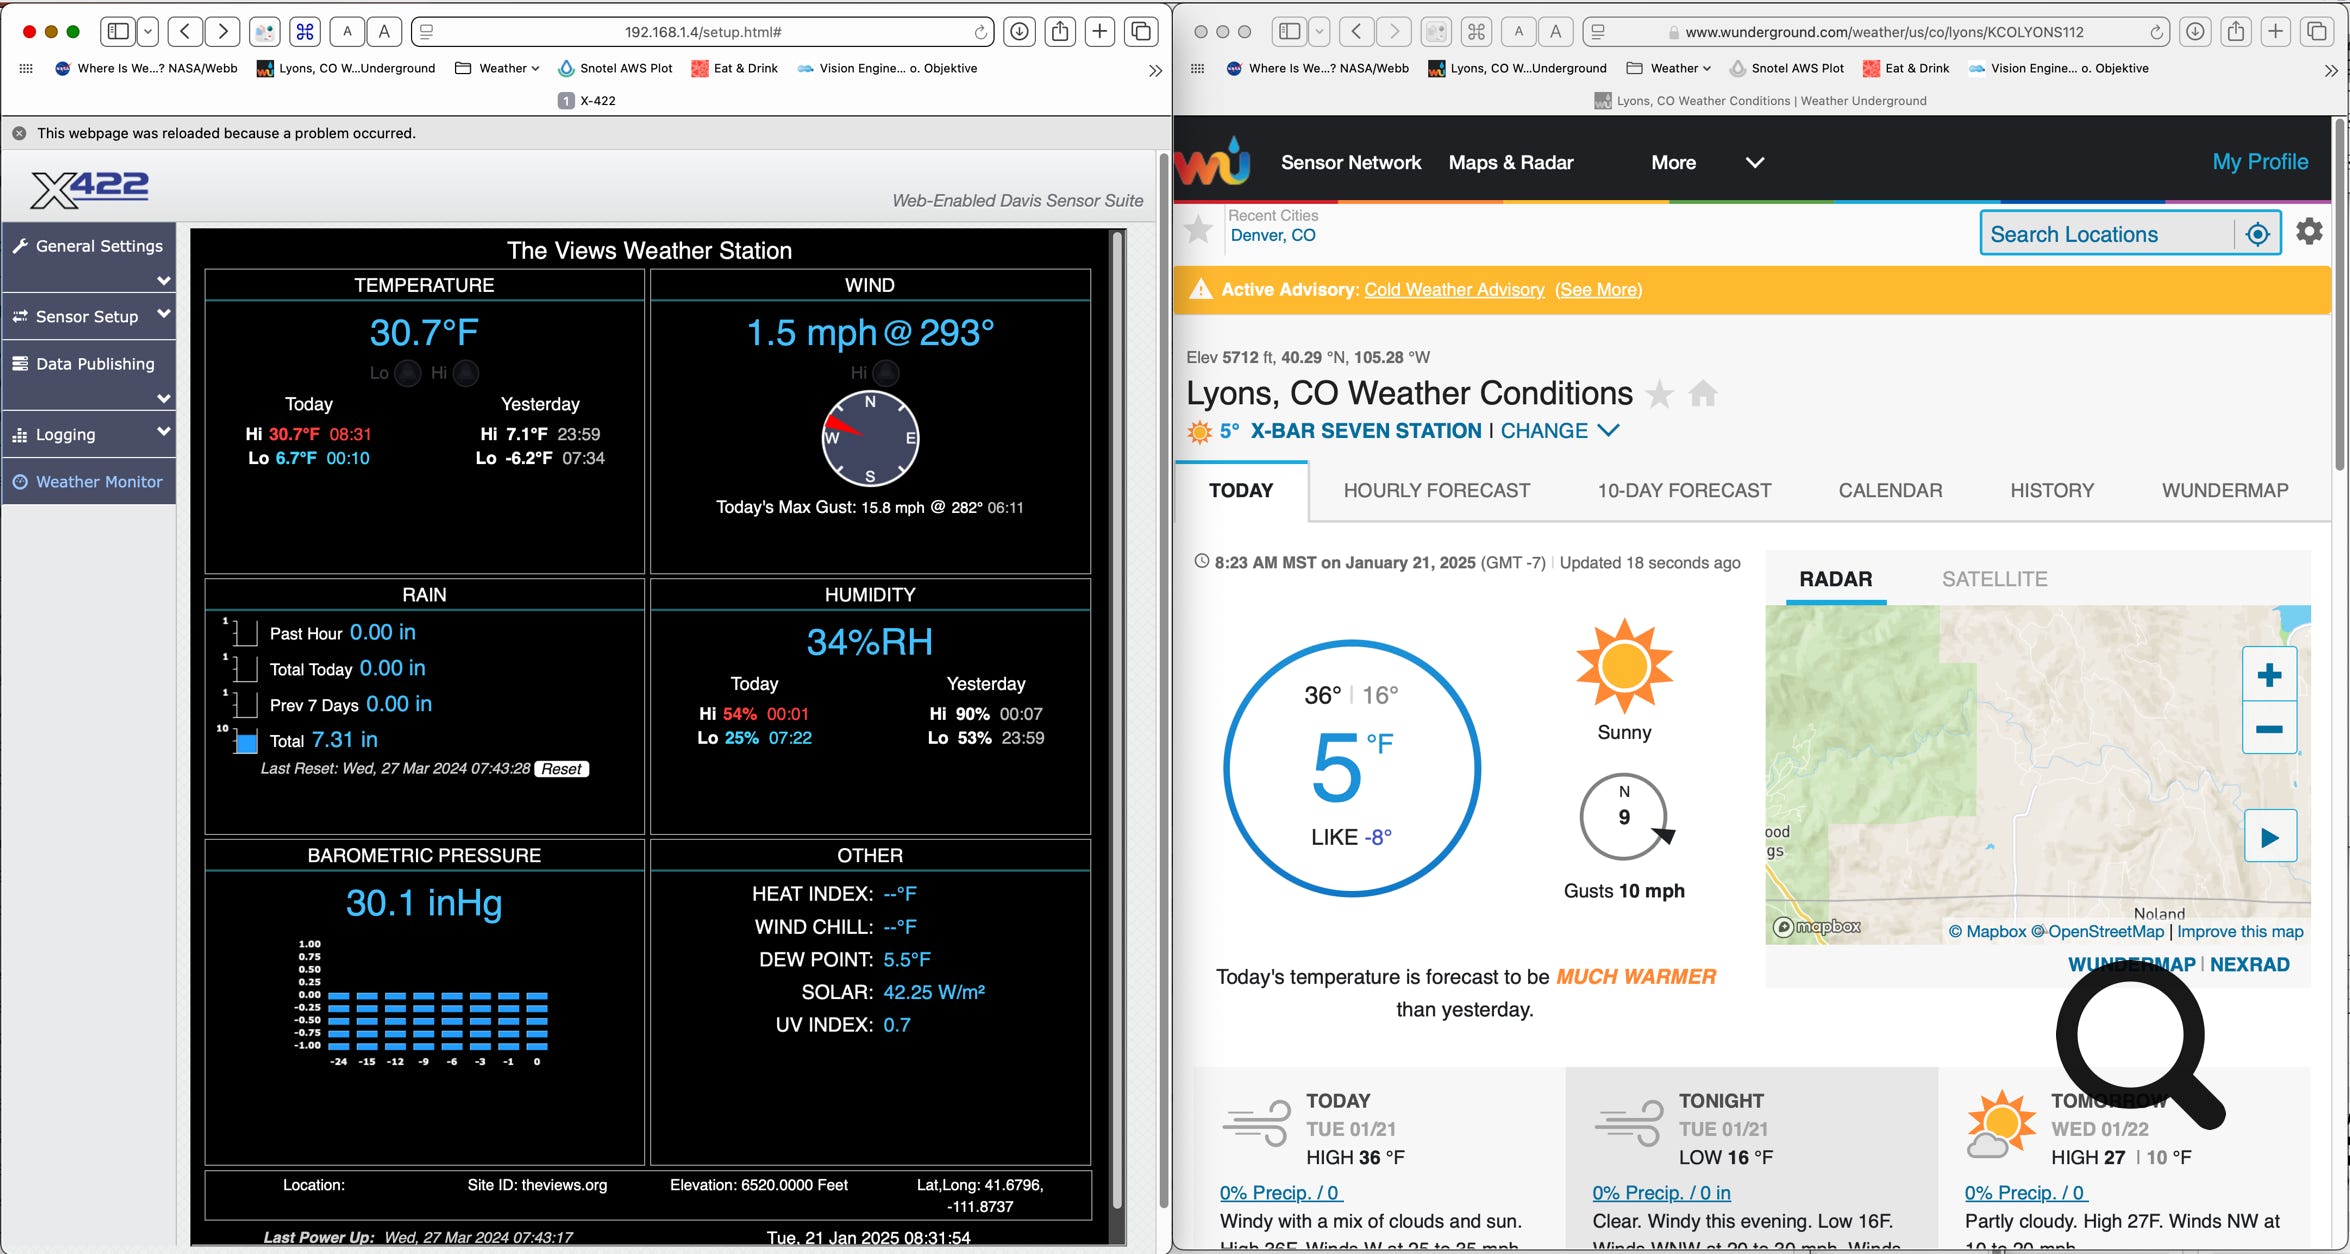Show tab overview in left Safari window
This screenshot has height=1254, width=2350.
coord(1141,31)
